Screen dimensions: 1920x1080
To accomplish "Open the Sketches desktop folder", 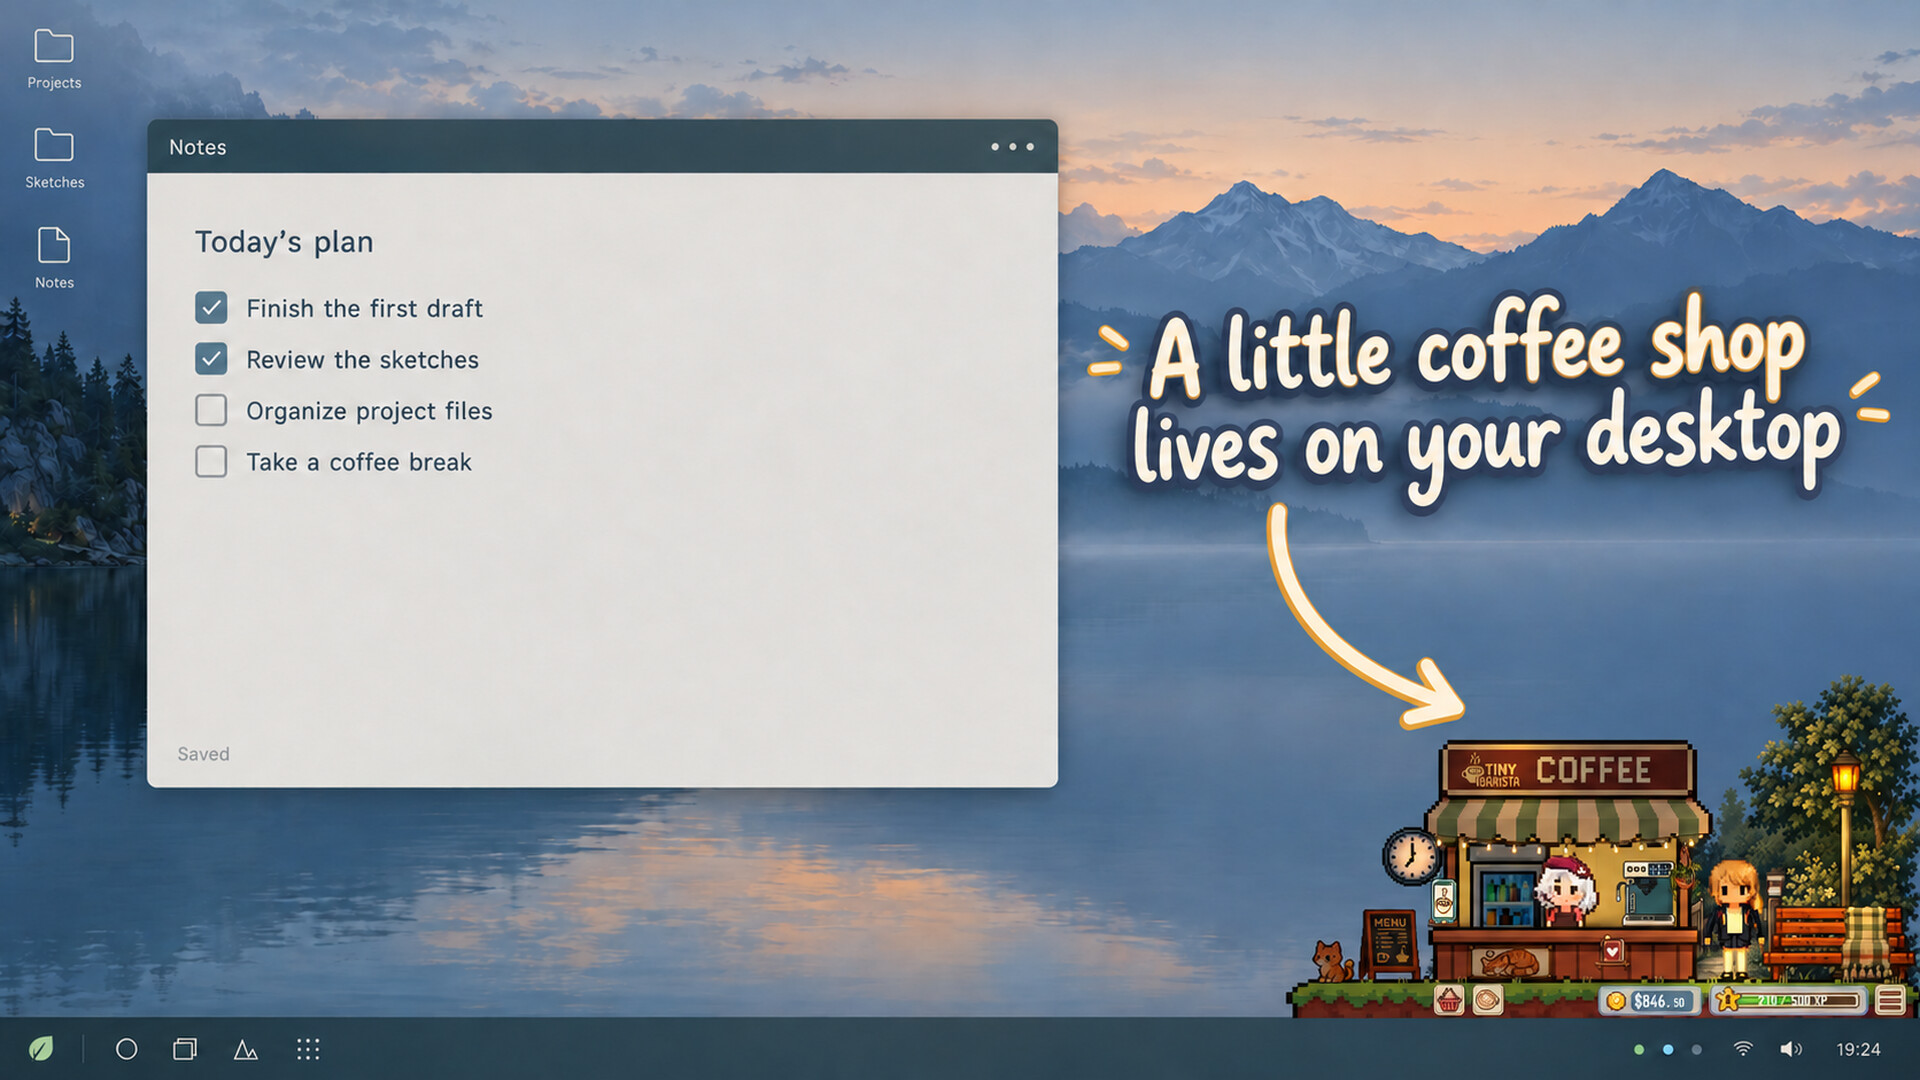I will click(54, 159).
